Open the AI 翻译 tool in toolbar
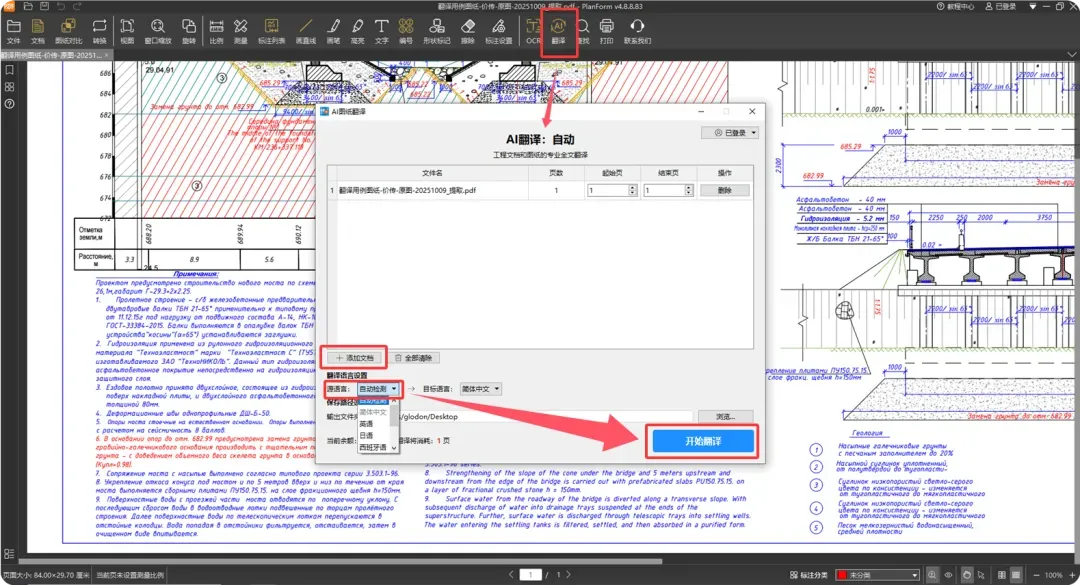The width and height of the screenshot is (1080, 585). point(558,31)
